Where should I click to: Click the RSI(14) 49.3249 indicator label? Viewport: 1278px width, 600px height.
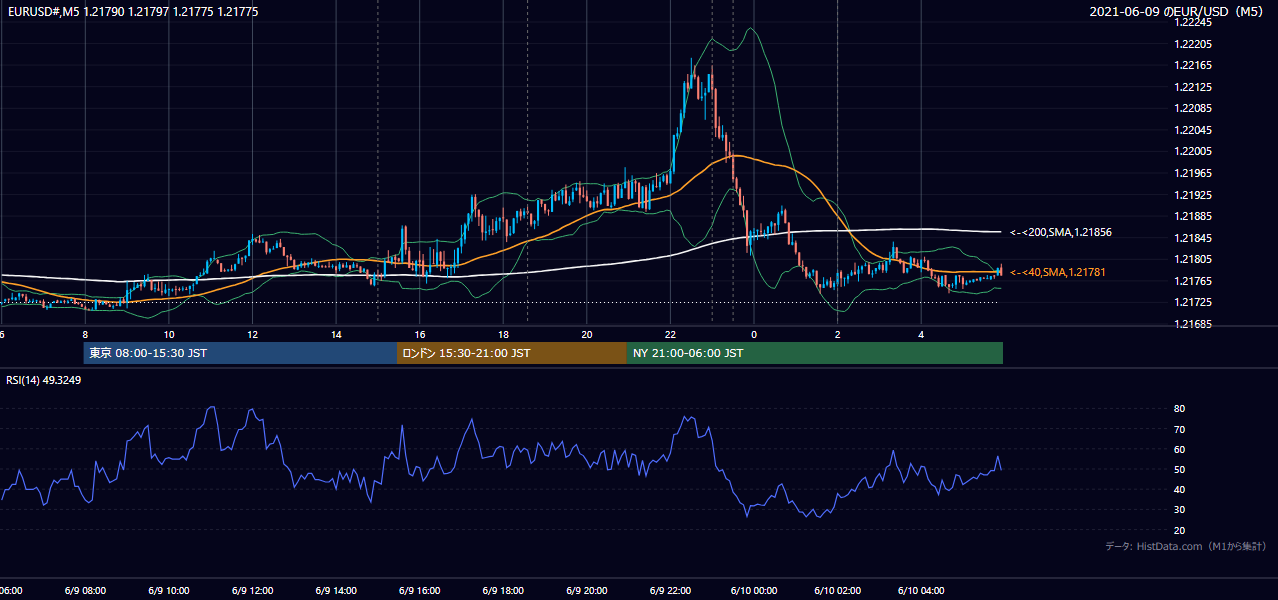(44, 380)
